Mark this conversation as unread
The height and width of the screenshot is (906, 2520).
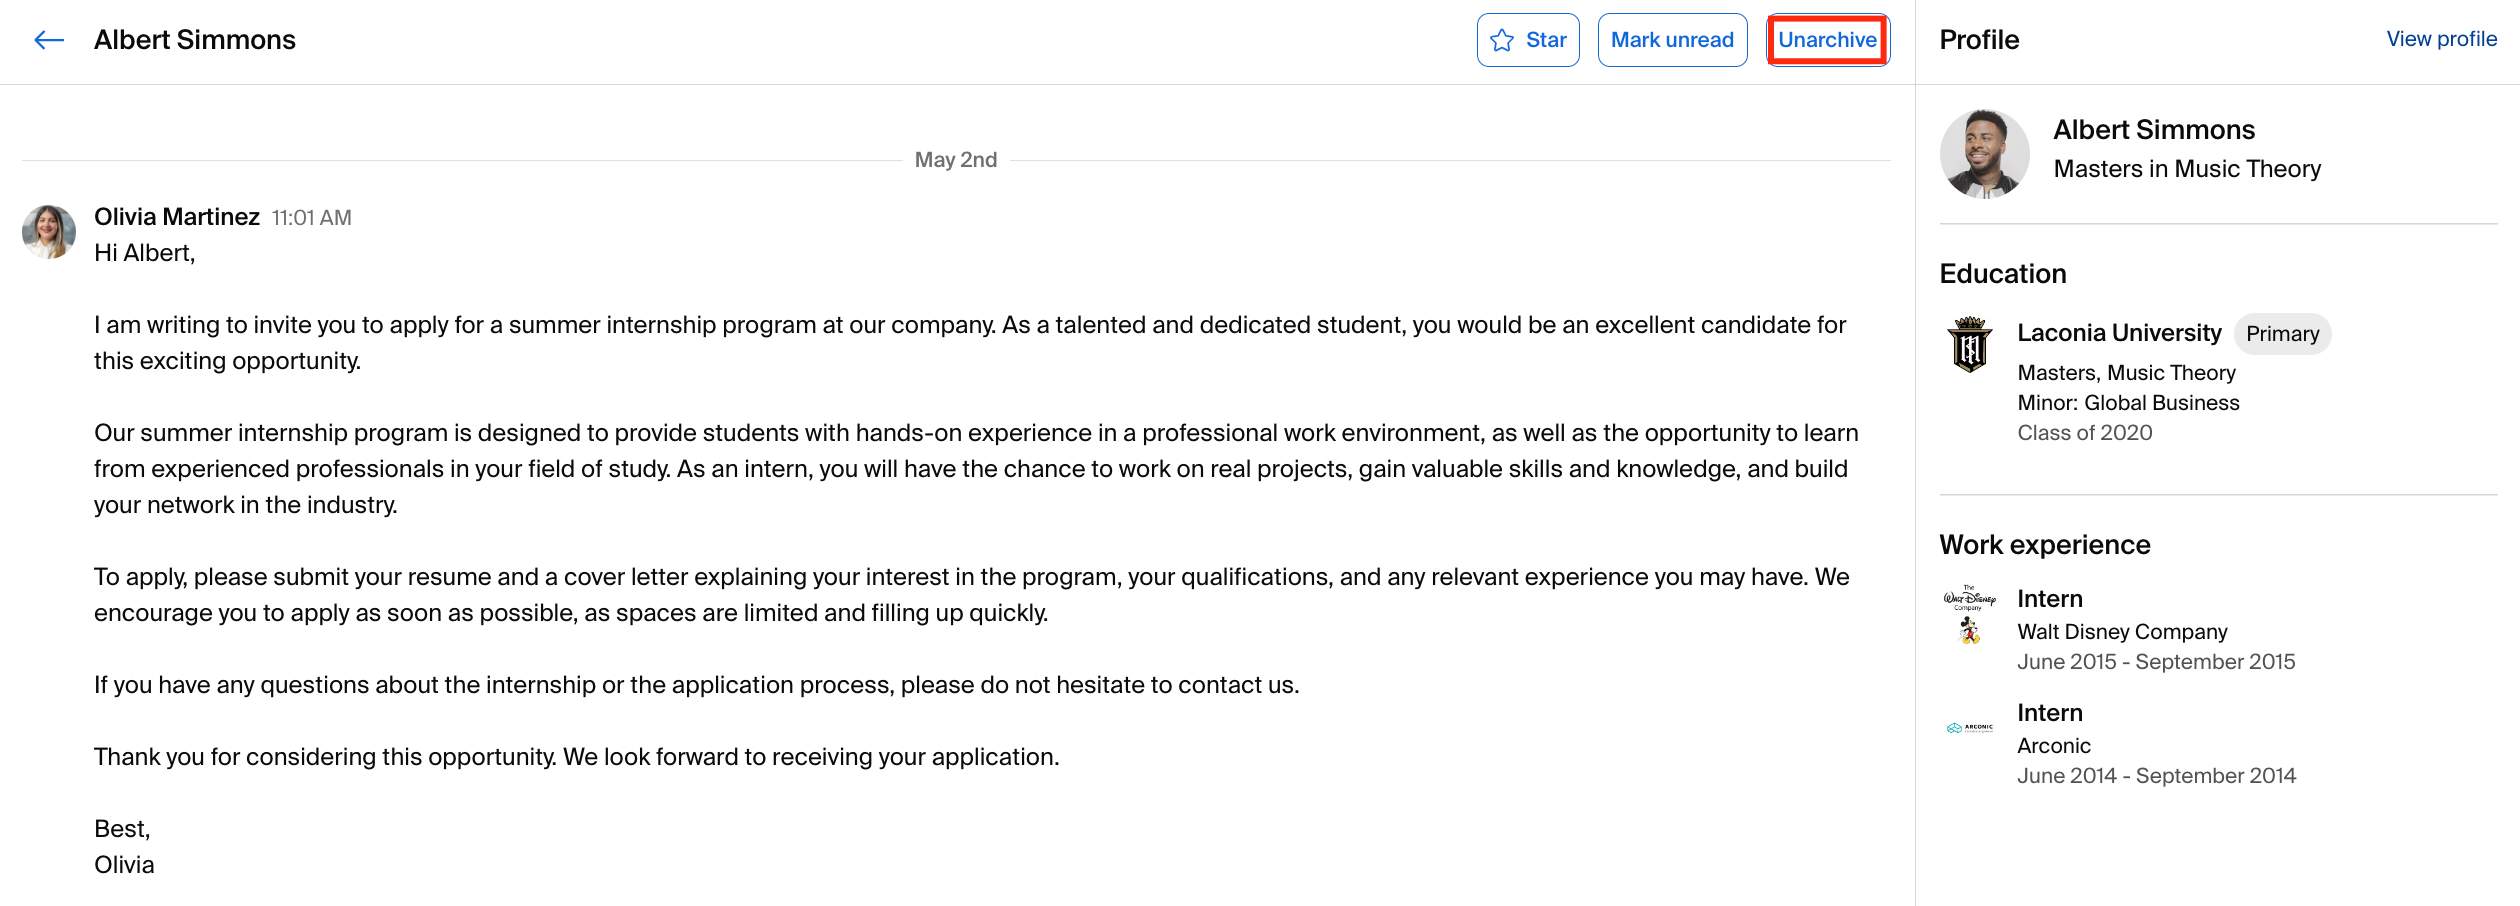pyautogui.click(x=1672, y=40)
